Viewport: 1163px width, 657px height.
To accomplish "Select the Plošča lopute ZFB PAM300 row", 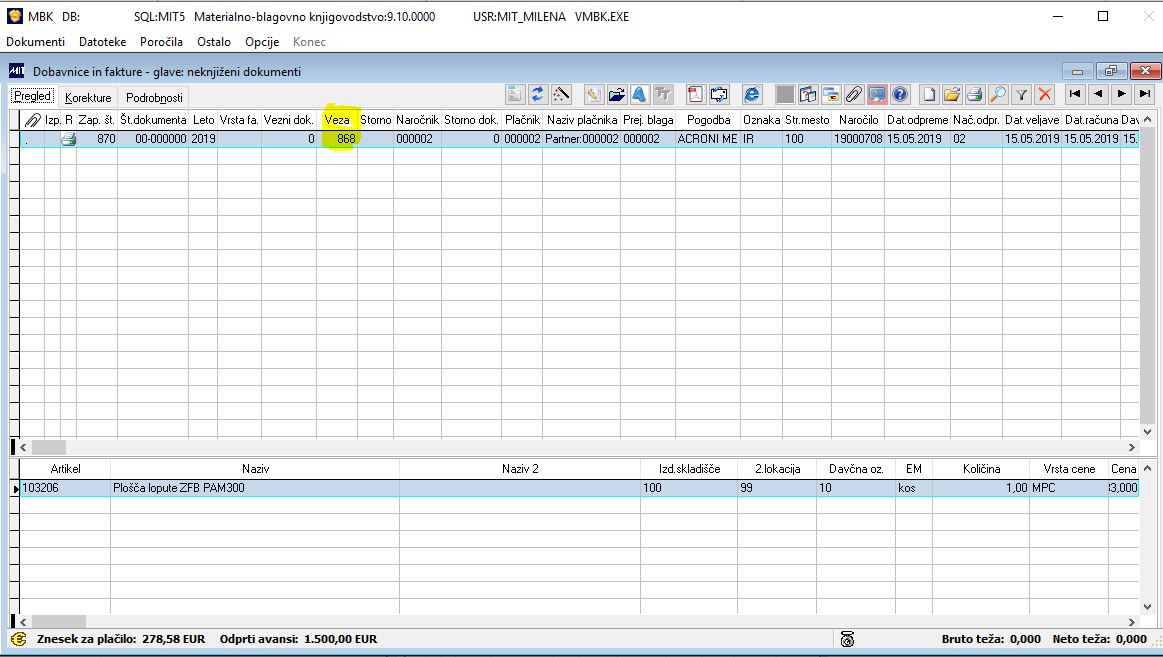I will 579,488.
